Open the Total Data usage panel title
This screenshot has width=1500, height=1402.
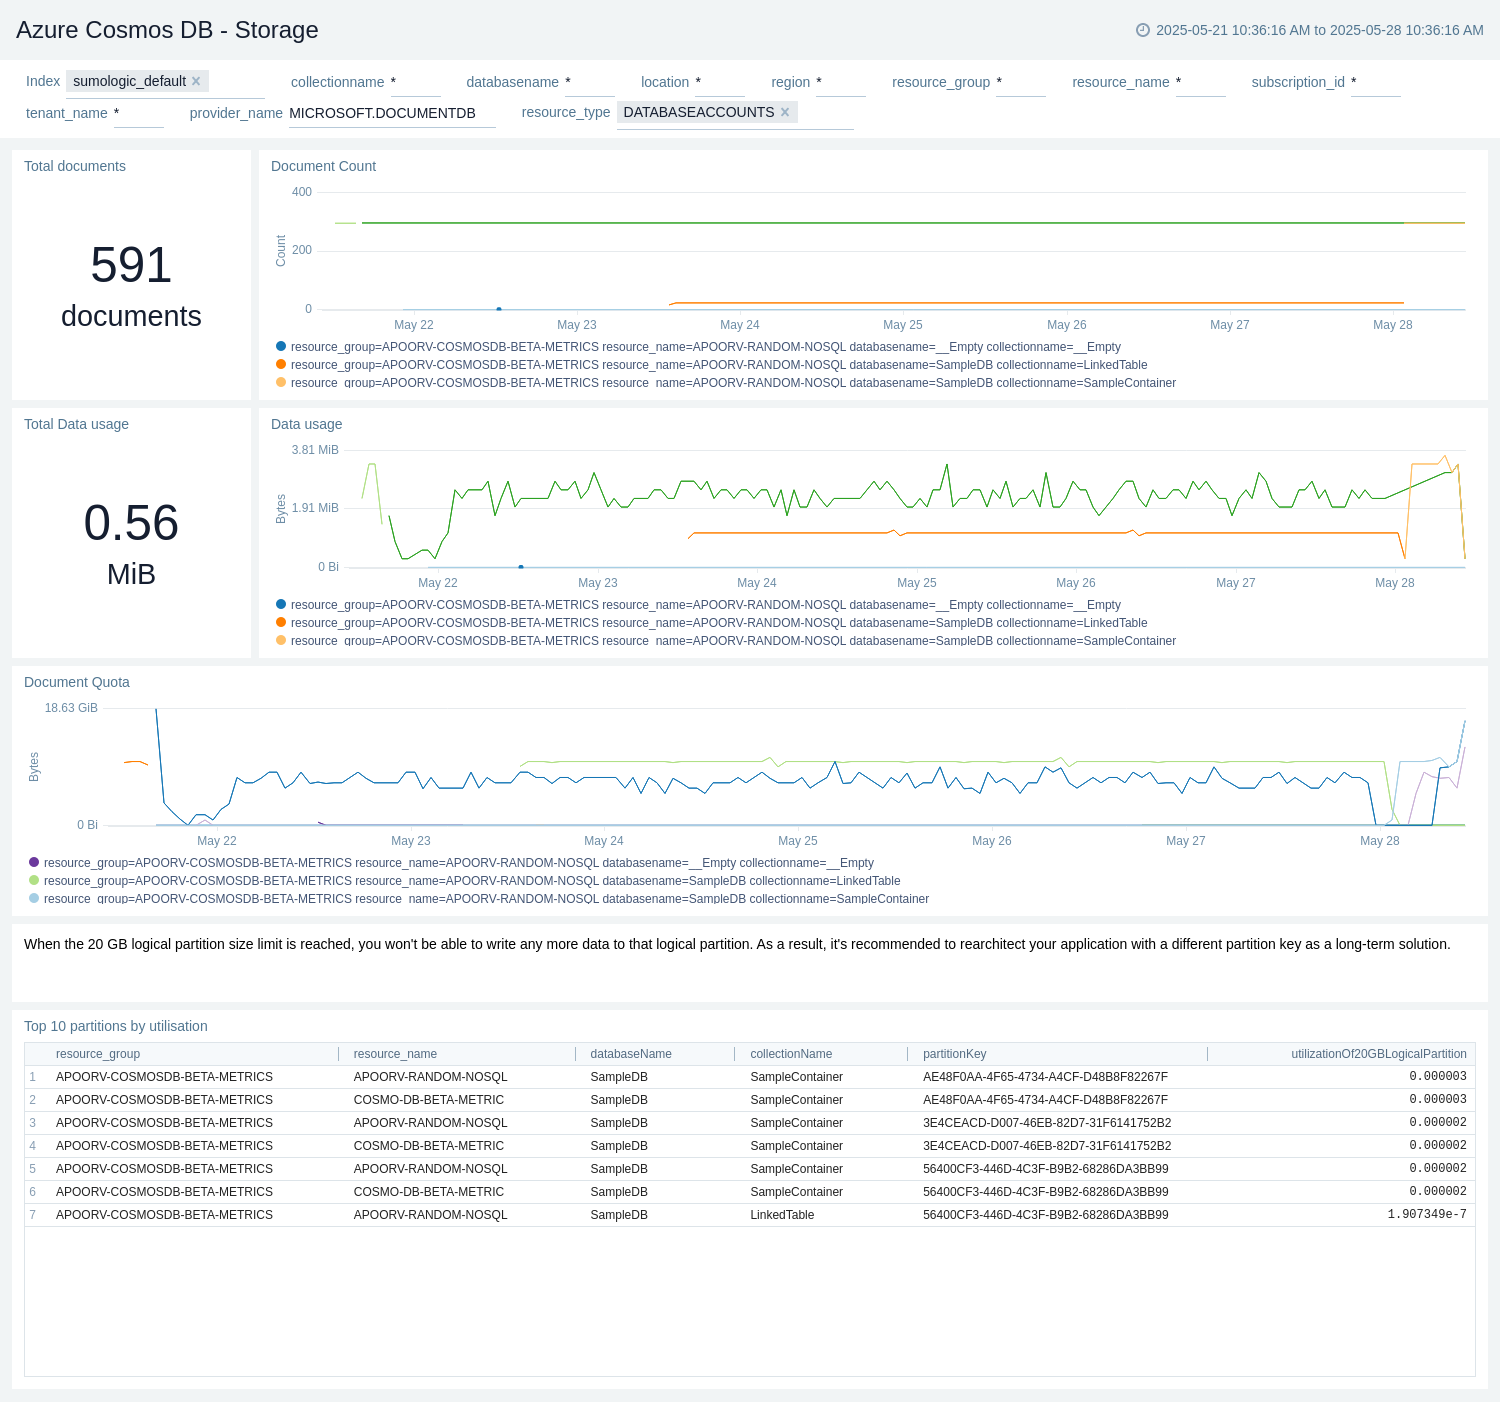click(76, 424)
